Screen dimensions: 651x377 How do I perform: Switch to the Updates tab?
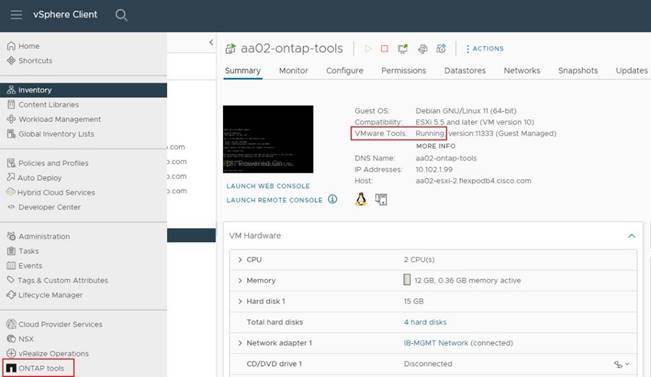pyautogui.click(x=631, y=71)
